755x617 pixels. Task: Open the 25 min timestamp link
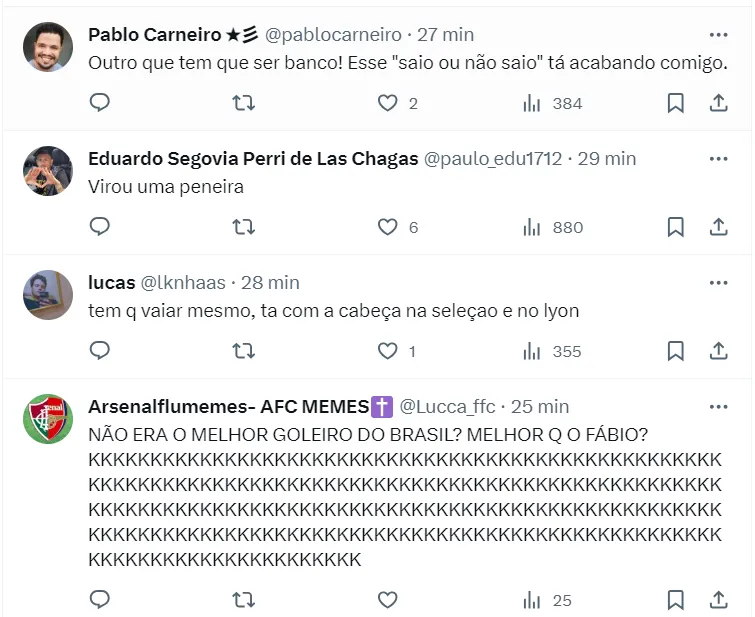[540, 406]
